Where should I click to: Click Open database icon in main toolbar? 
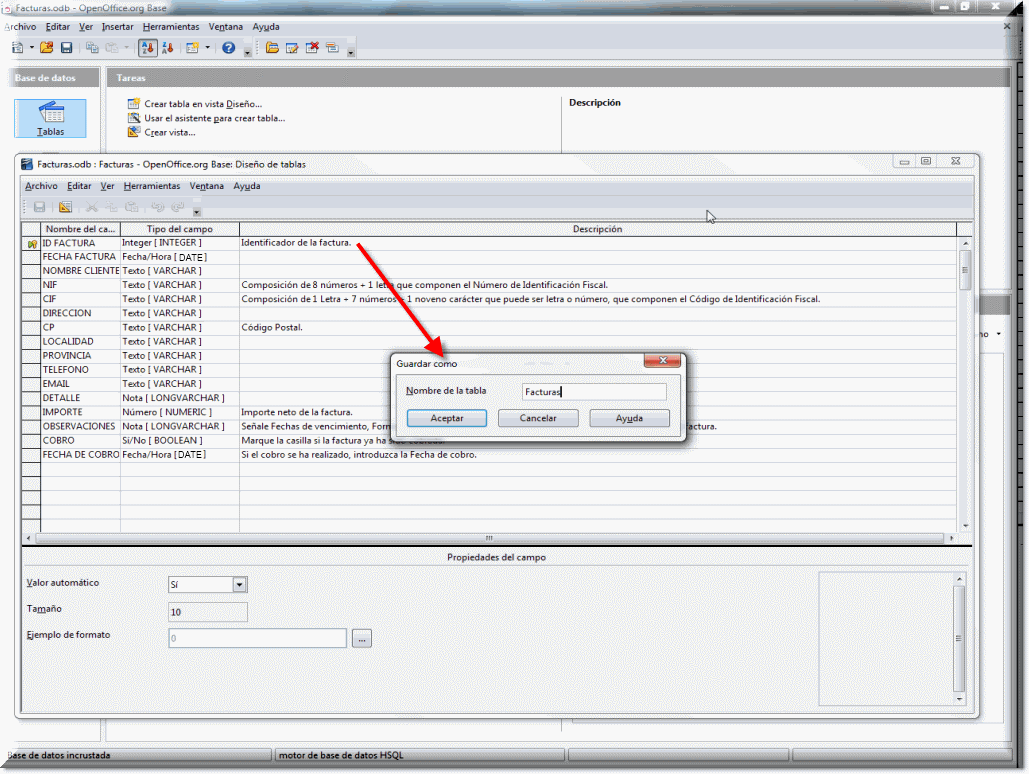[x=46, y=48]
